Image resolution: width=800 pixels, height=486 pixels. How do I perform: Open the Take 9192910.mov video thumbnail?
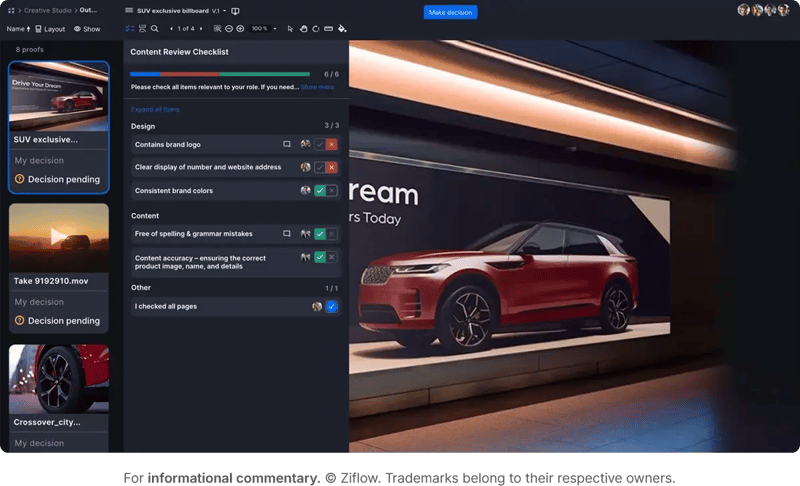coord(59,238)
